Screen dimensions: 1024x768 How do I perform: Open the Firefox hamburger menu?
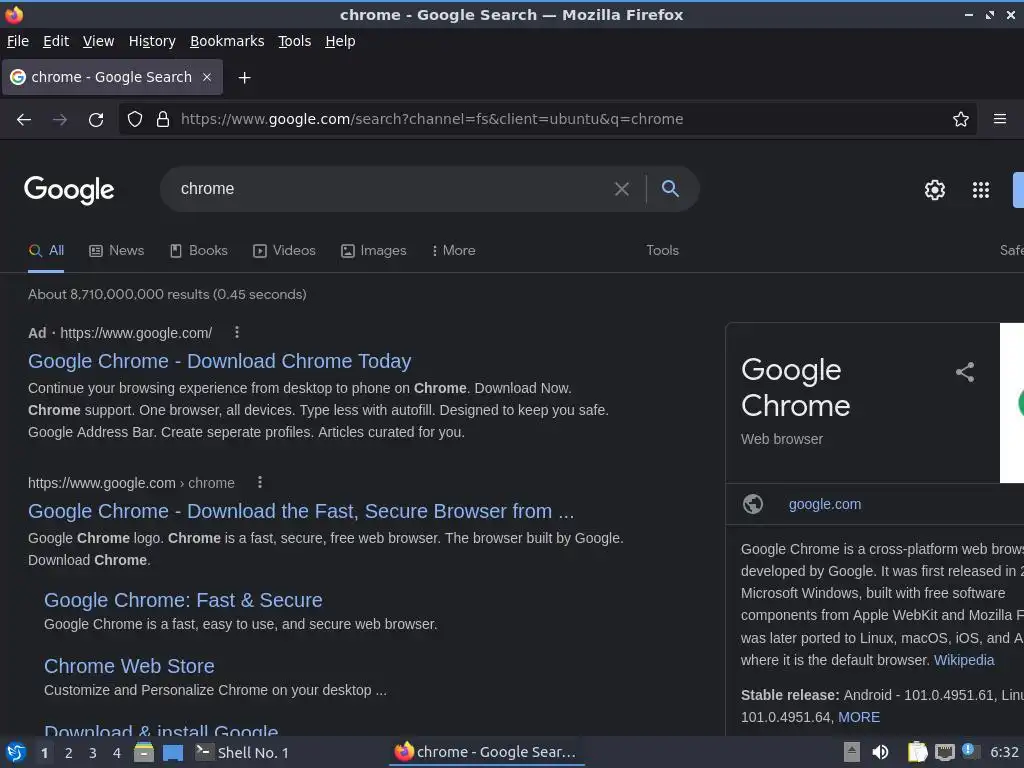tap(1000, 119)
